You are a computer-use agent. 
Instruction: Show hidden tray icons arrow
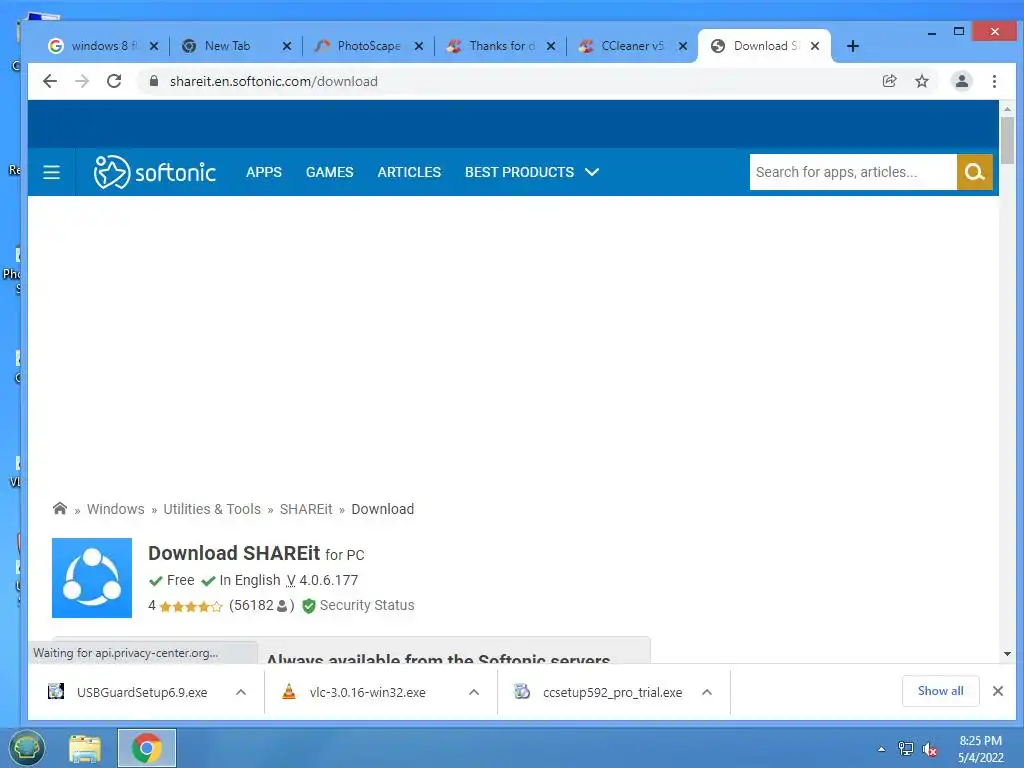tap(882, 749)
